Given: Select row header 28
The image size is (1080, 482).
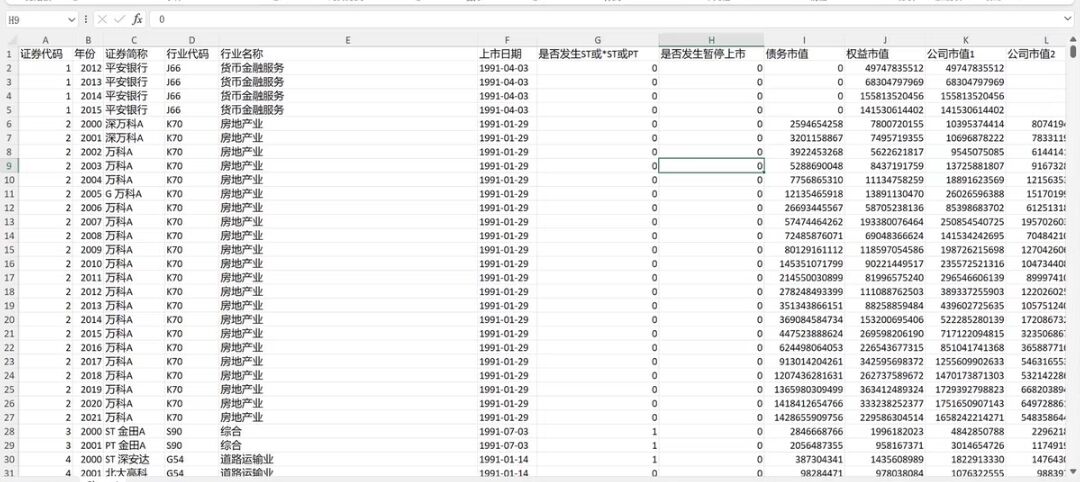Looking at the screenshot, I should coord(8,431).
